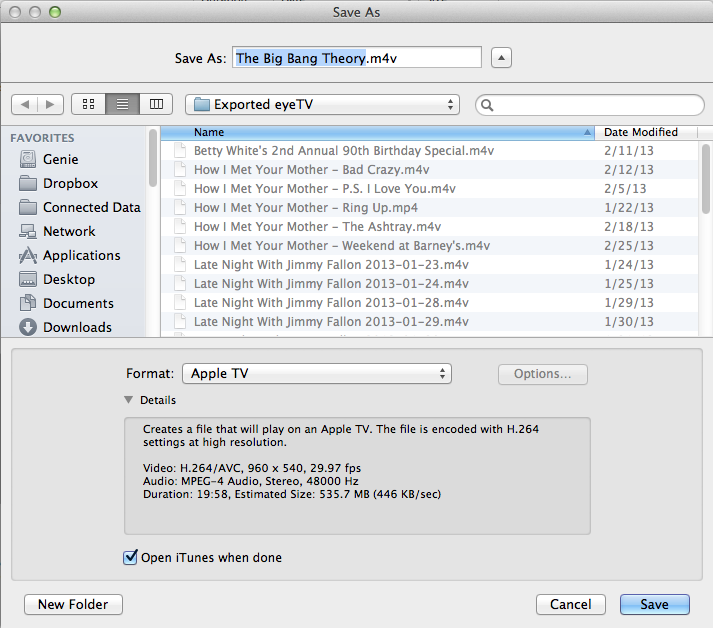Toggle Open iTunes when done checkbox

point(130,557)
